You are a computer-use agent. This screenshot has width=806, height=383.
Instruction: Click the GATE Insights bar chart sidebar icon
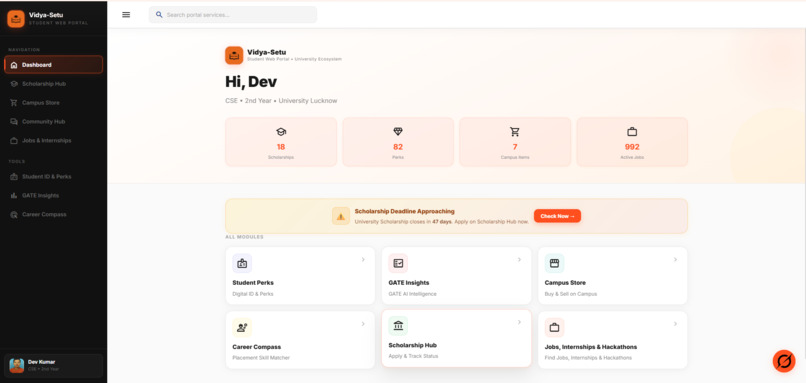pos(14,195)
